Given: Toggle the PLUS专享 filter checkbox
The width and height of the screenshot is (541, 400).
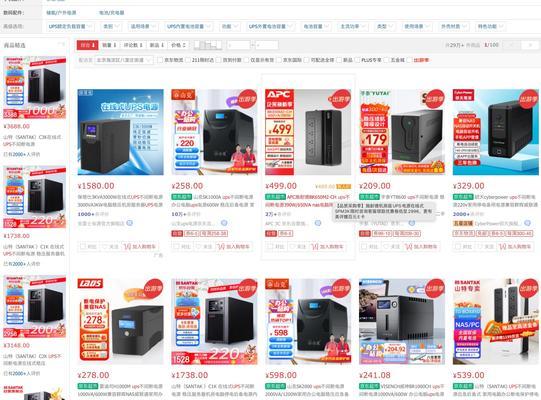Looking at the screenshot, I should pos(368,60).
